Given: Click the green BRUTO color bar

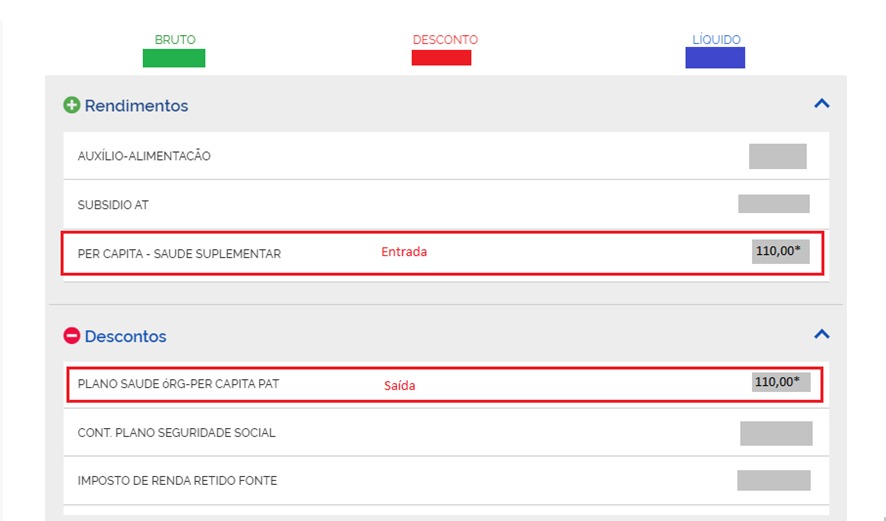Looking at the screenshot, I should pyautogui.click(x=174, y=58).
